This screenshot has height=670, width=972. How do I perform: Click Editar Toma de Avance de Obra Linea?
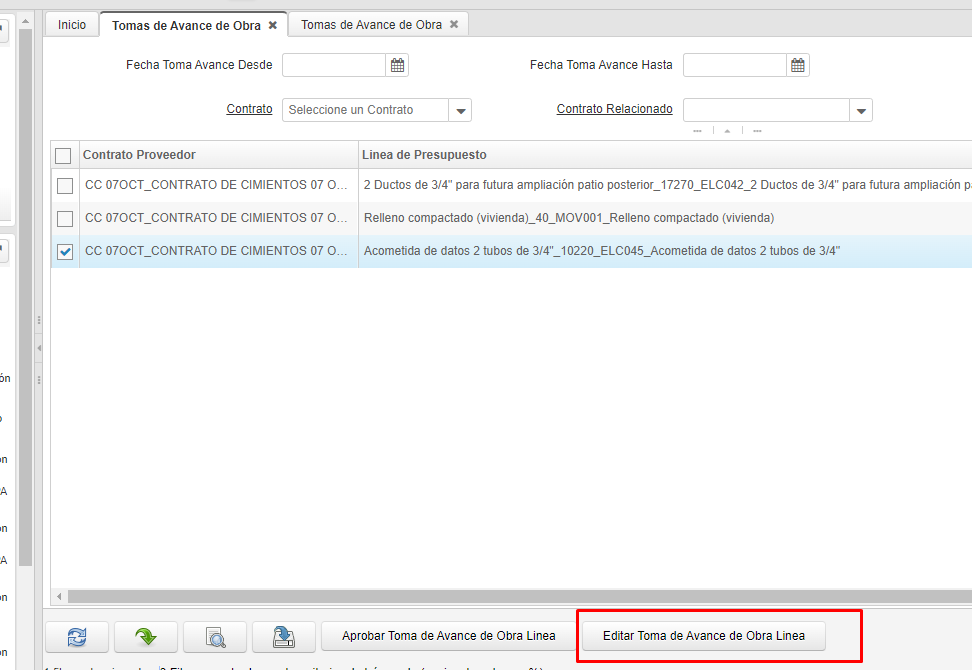[x=704, y=636]
